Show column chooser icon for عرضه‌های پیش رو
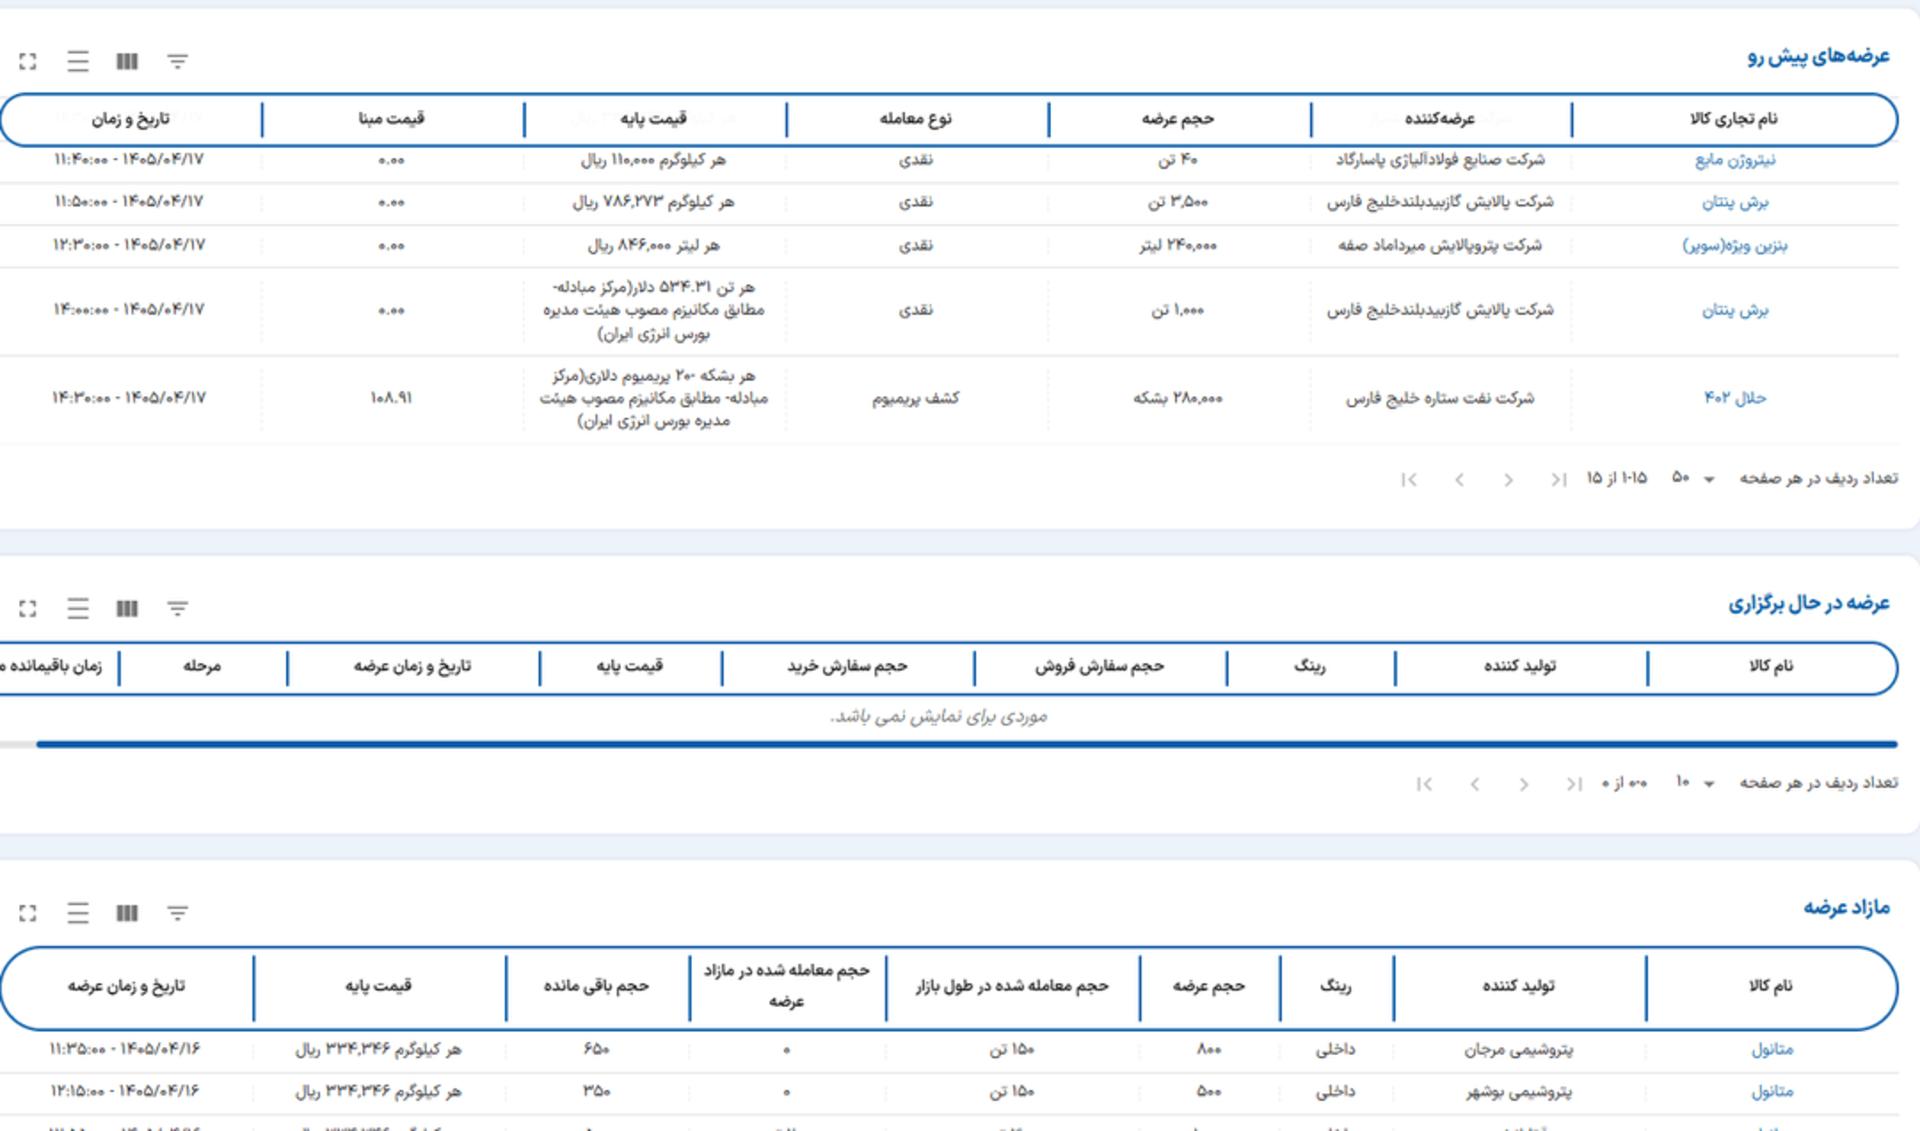 click(x=127, y=62)
